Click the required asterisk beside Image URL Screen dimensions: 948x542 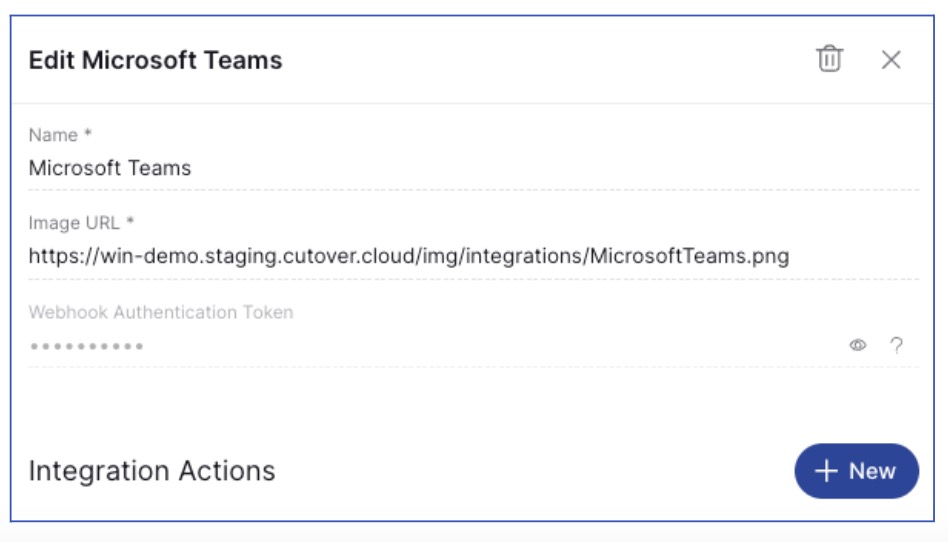click(130, 222)
